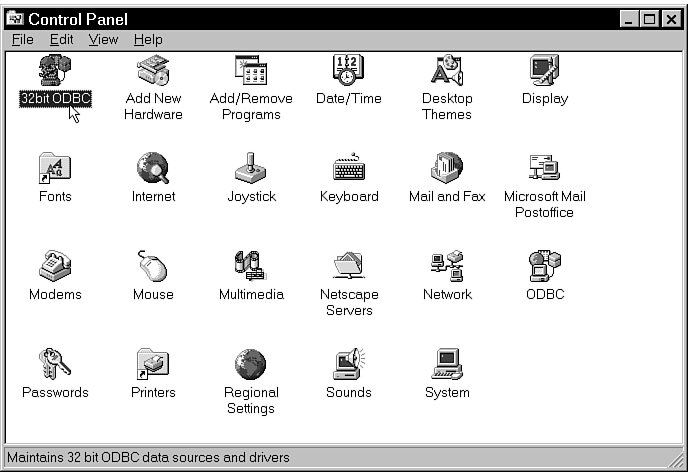This screenshot has height=472, width=692.
Task: Select the 32bit ODBC icon
Action: coord(55,71)
